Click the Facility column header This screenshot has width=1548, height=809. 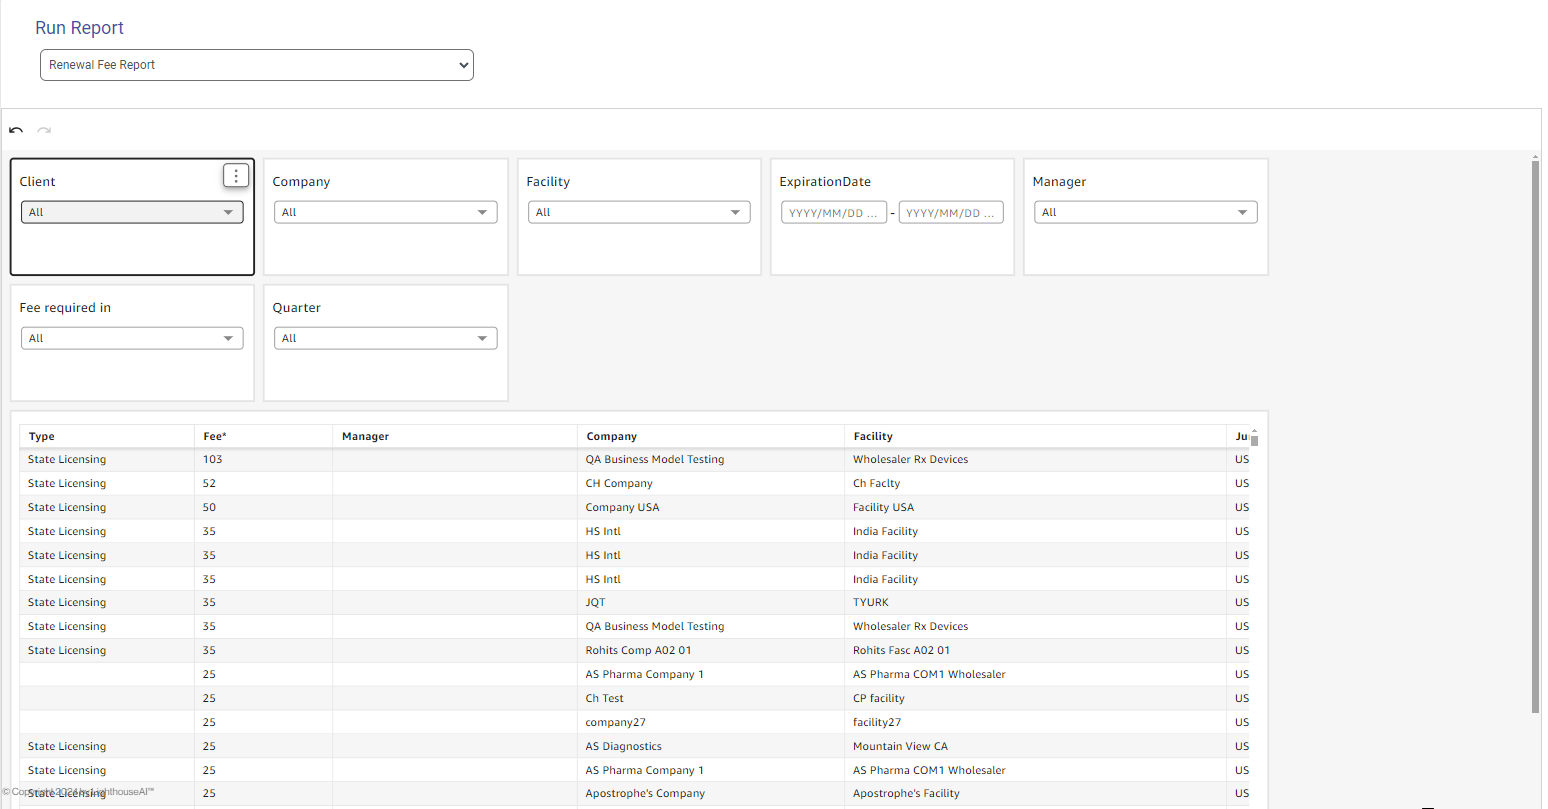873,436
